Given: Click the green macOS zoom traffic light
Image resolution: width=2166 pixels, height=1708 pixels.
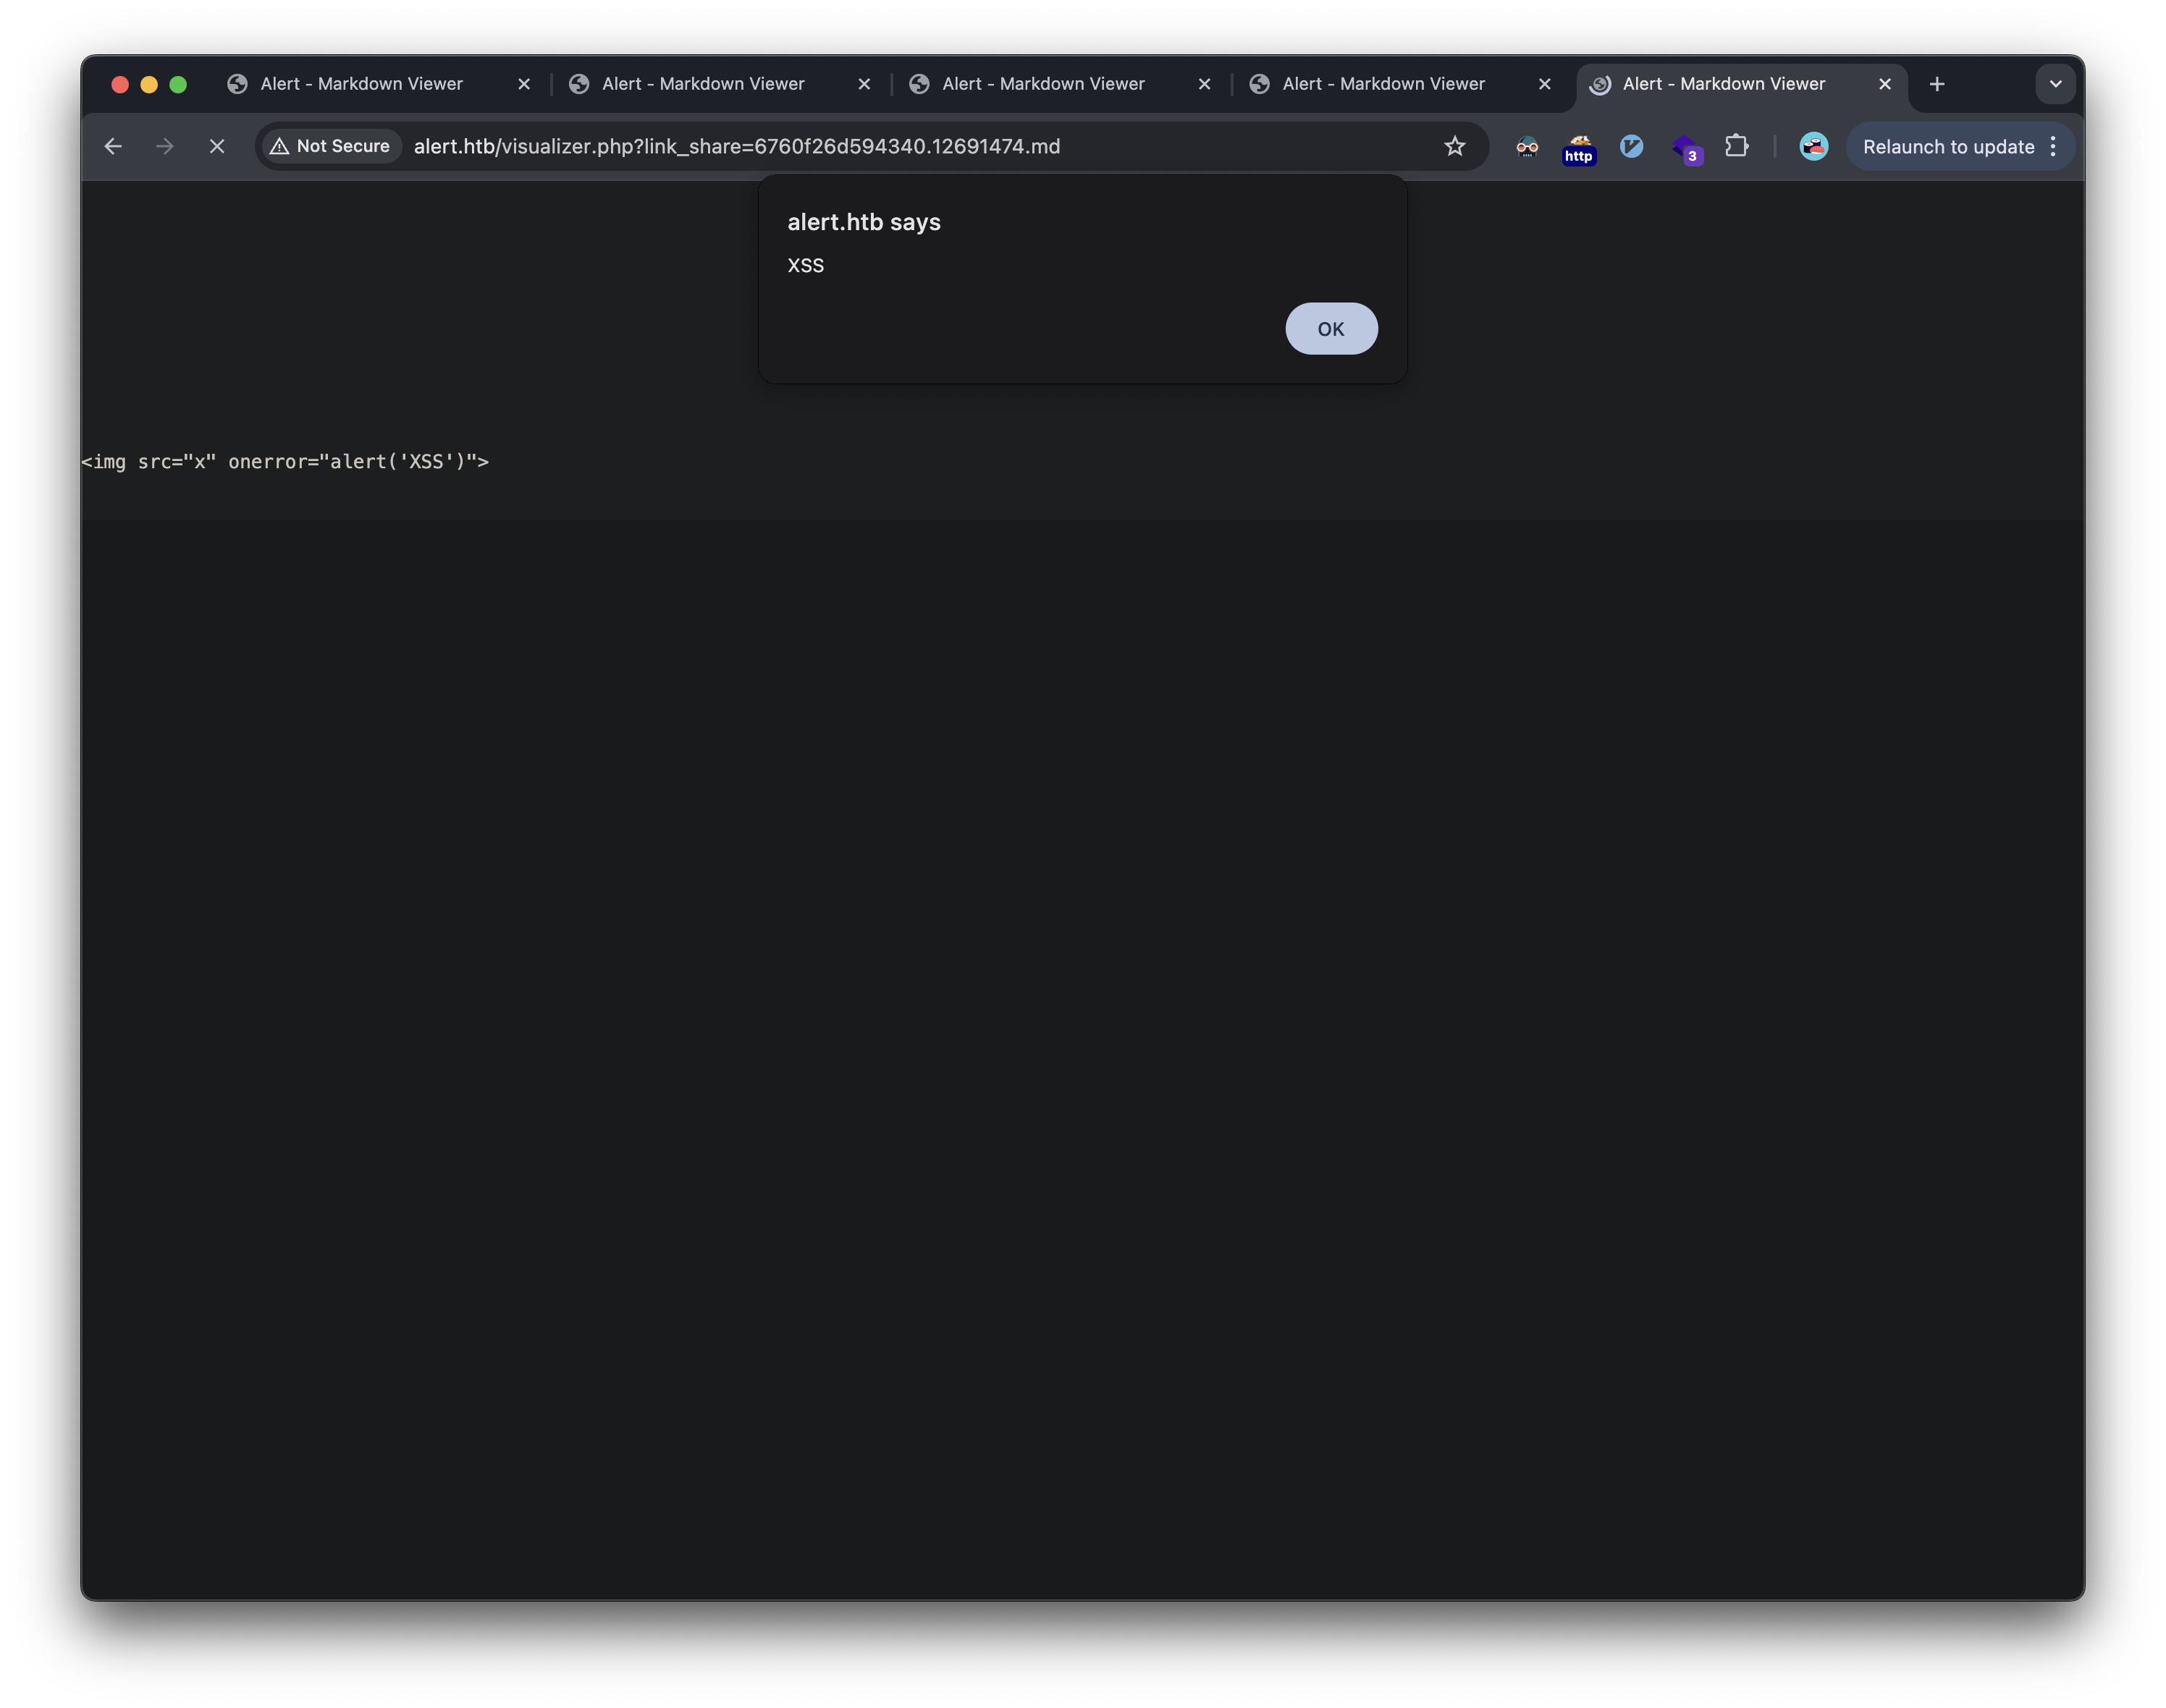Looking at the screenshot, I should 180,84.
